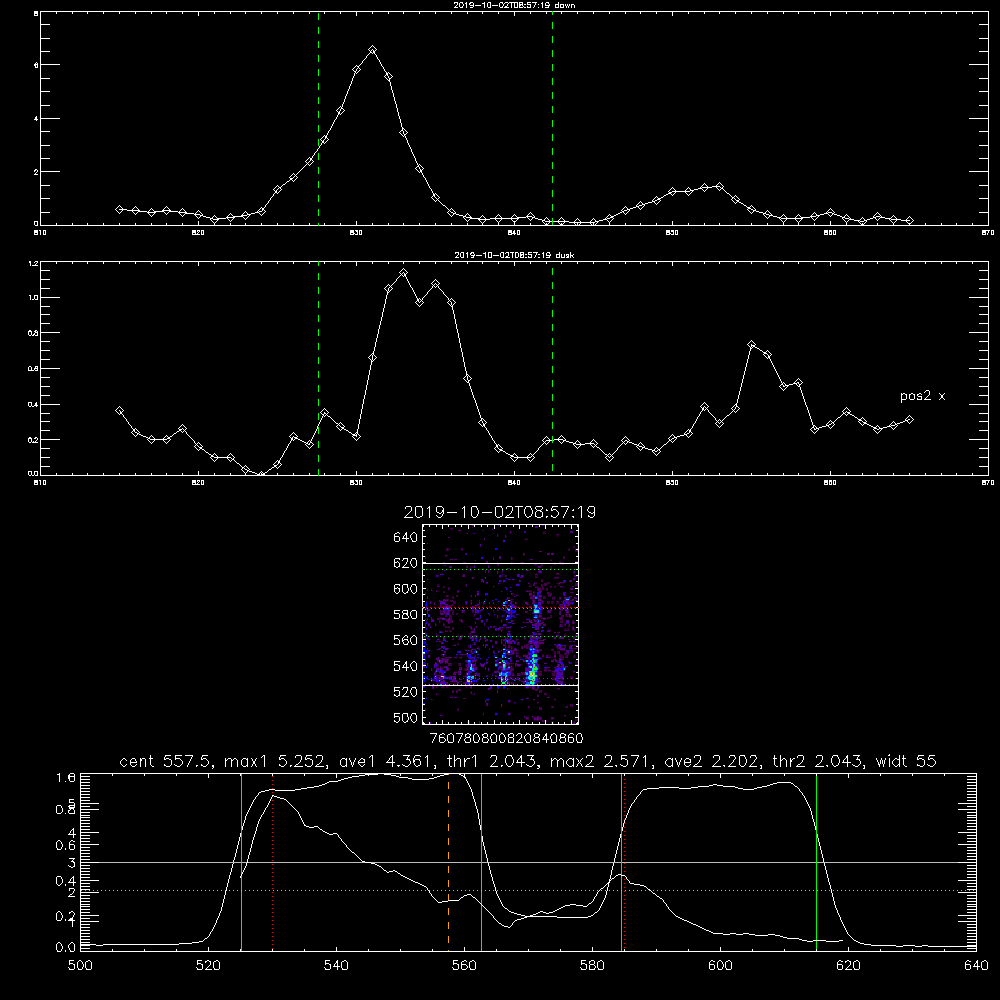The height and width of the screenshot is (1000, 1000).
Task: Click the 'max2 2.571' value
Action: coord(603,761)
